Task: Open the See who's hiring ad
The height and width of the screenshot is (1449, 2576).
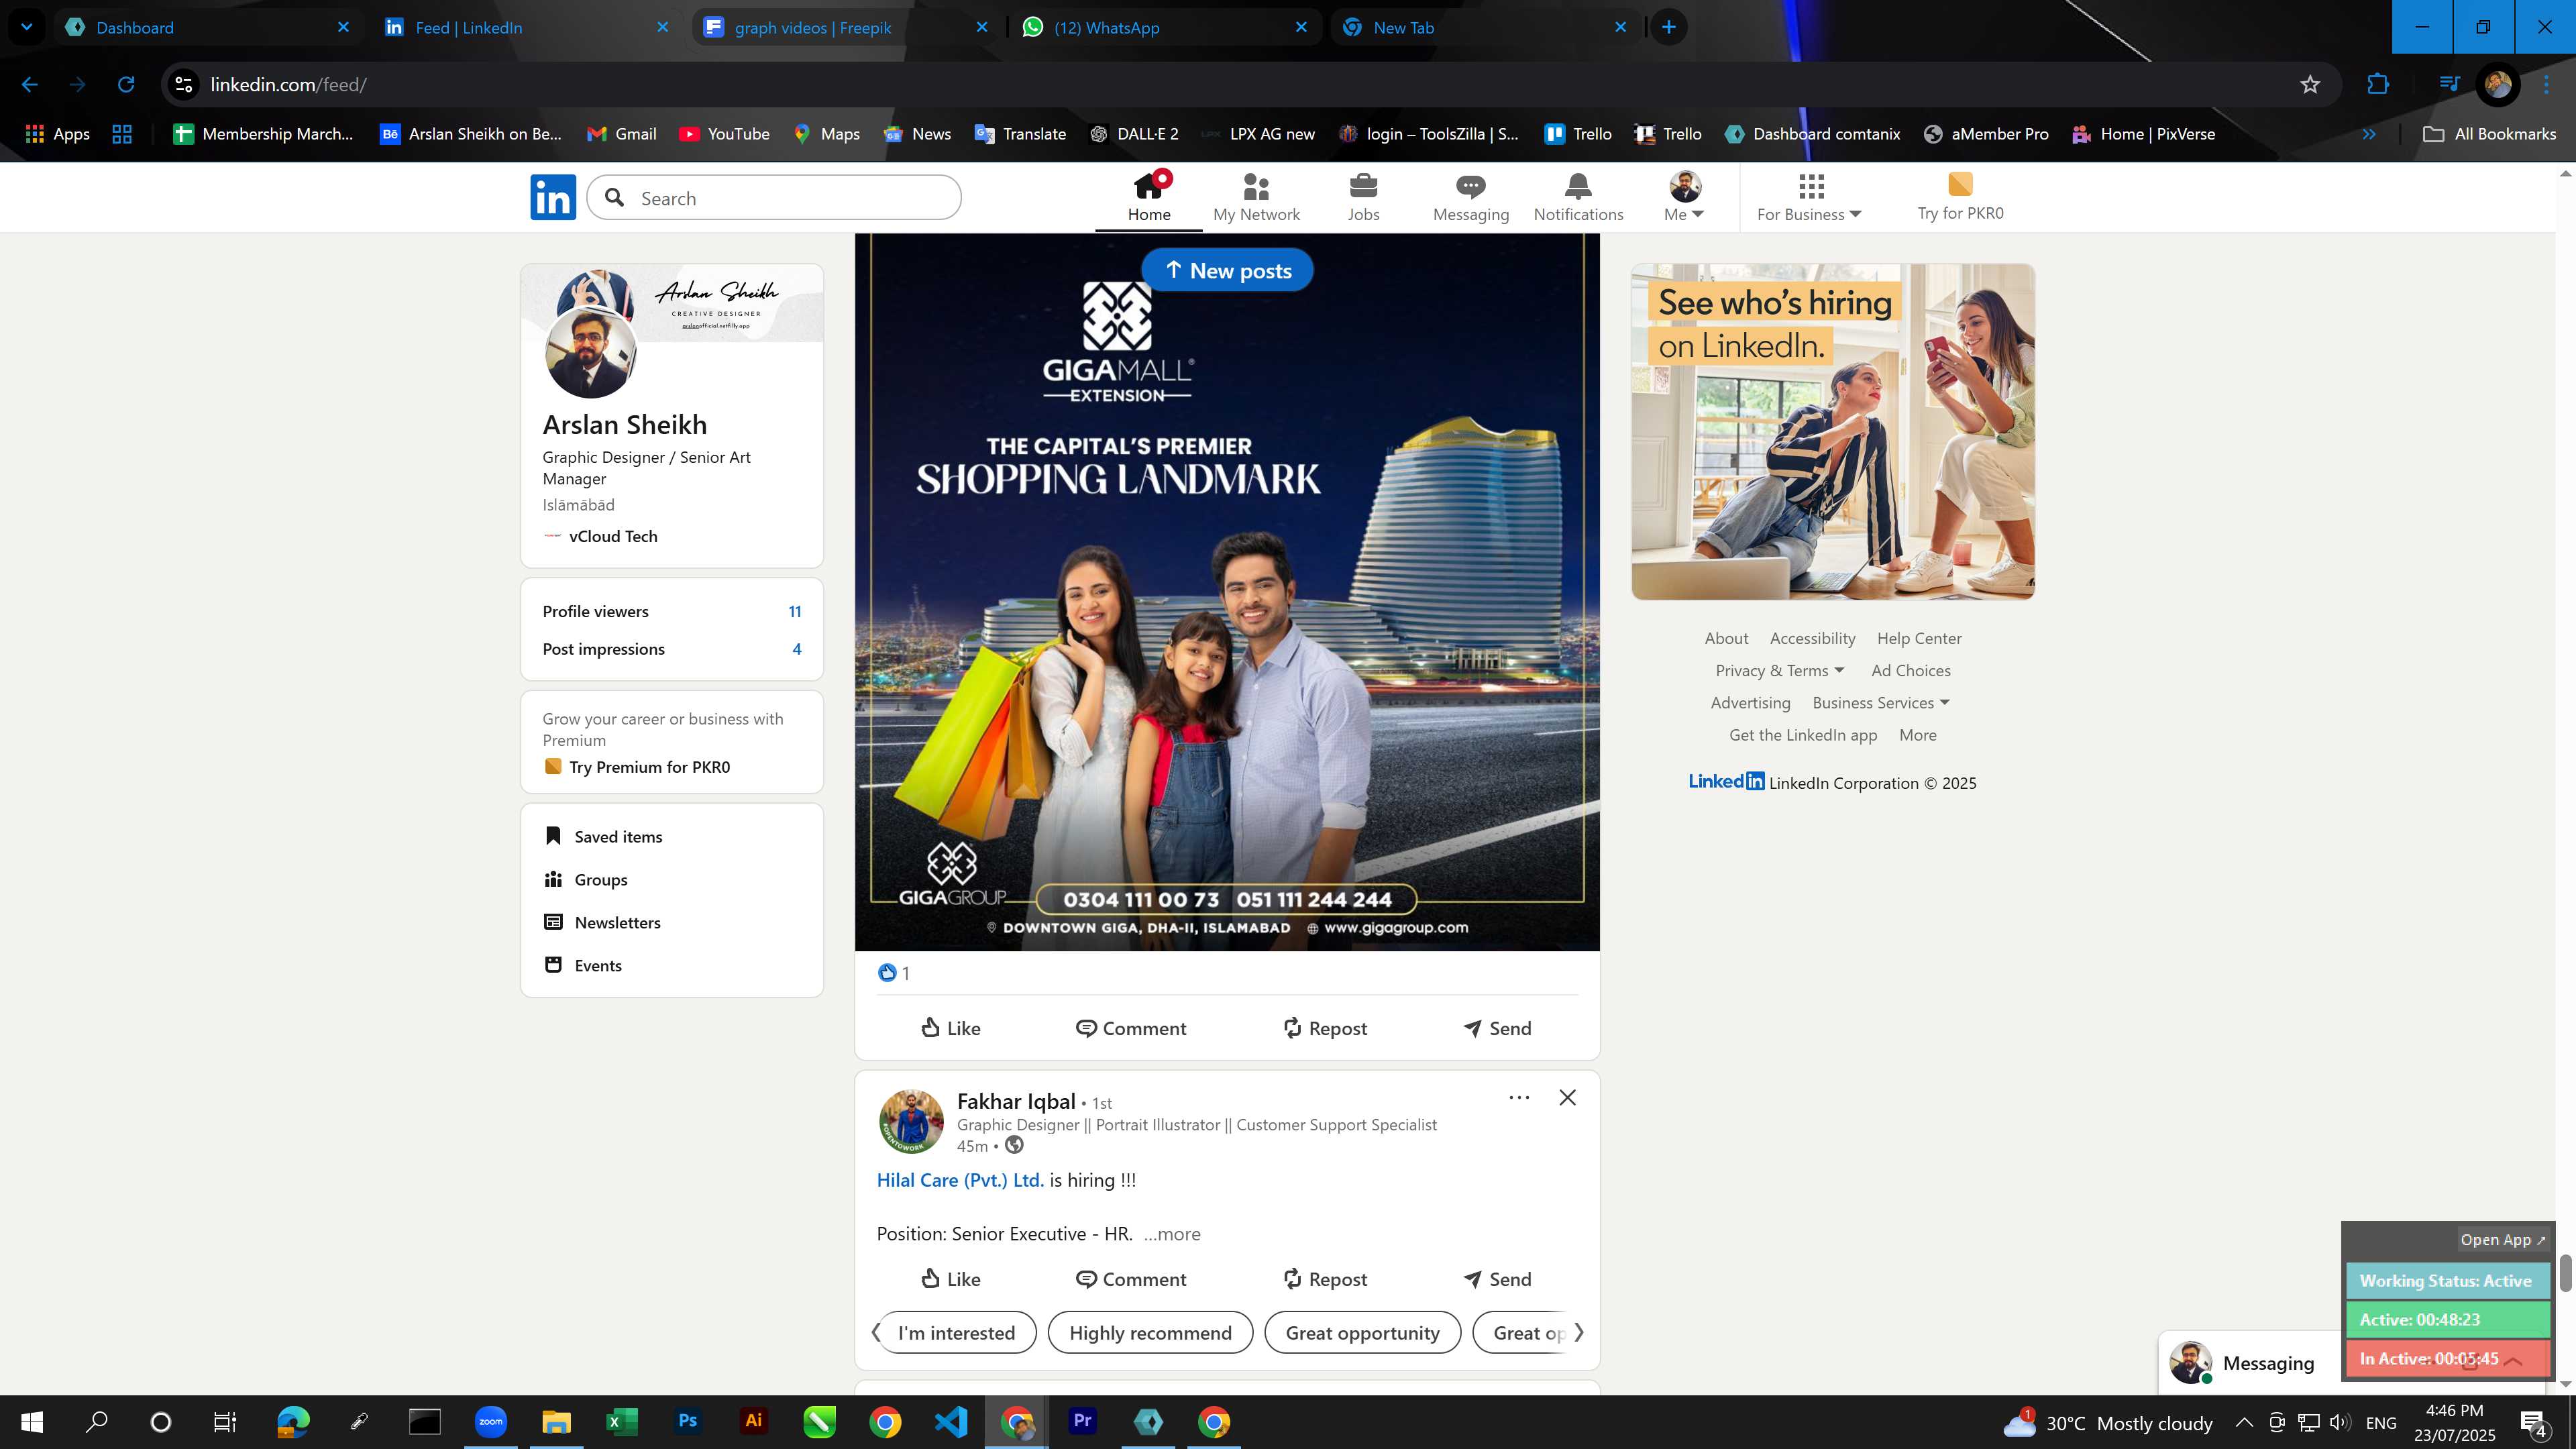Action: [1833, 432]
